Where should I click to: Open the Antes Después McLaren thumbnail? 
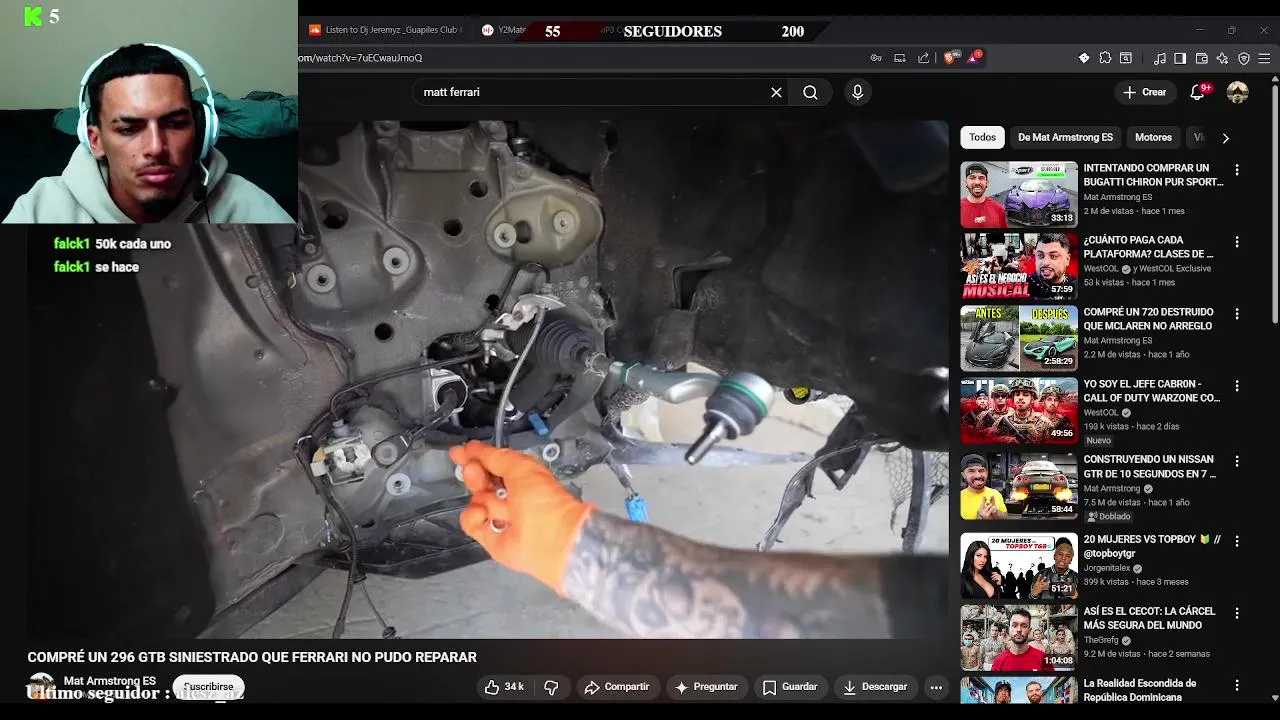pos(1019,339)
